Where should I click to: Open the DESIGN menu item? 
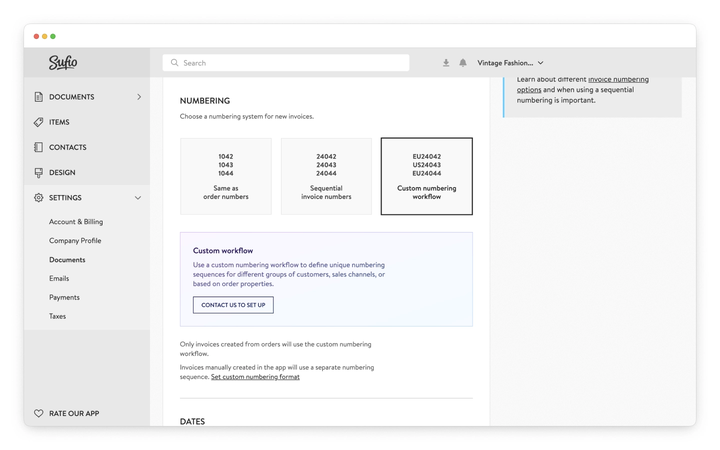pos(62,173)
